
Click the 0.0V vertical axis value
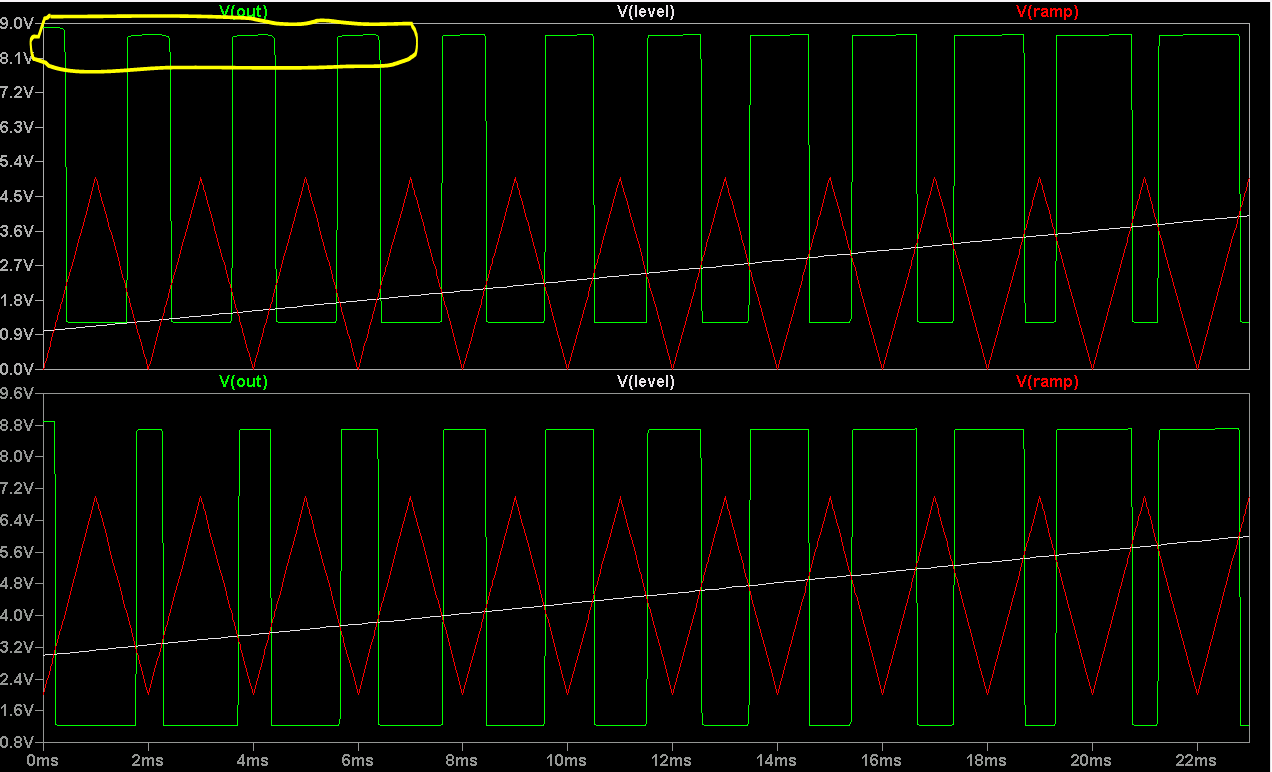[x=17, y=369]
